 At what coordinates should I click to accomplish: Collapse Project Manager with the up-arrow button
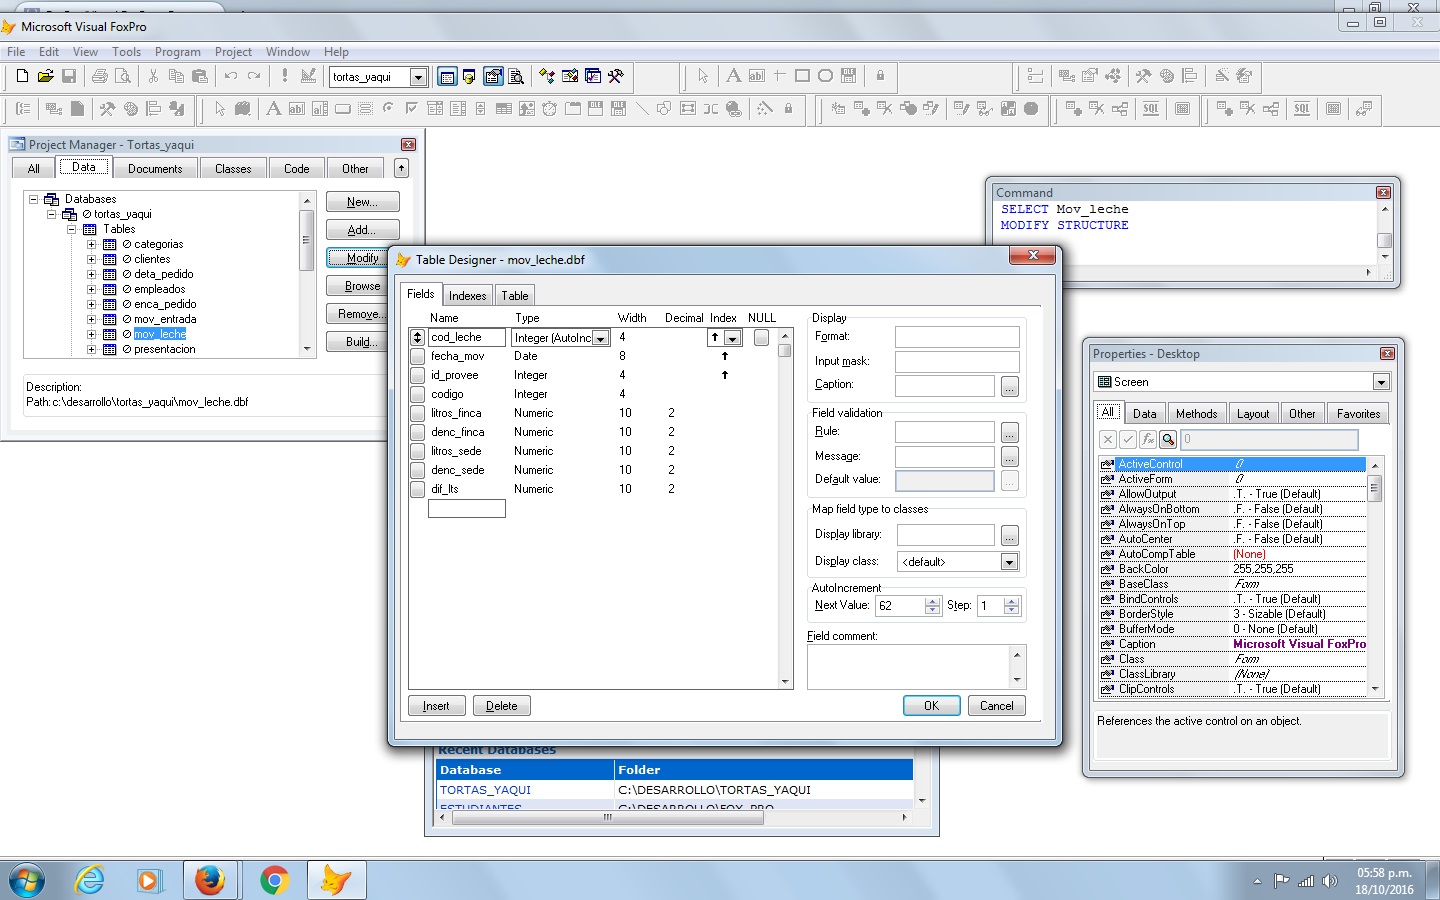(401, 168)
